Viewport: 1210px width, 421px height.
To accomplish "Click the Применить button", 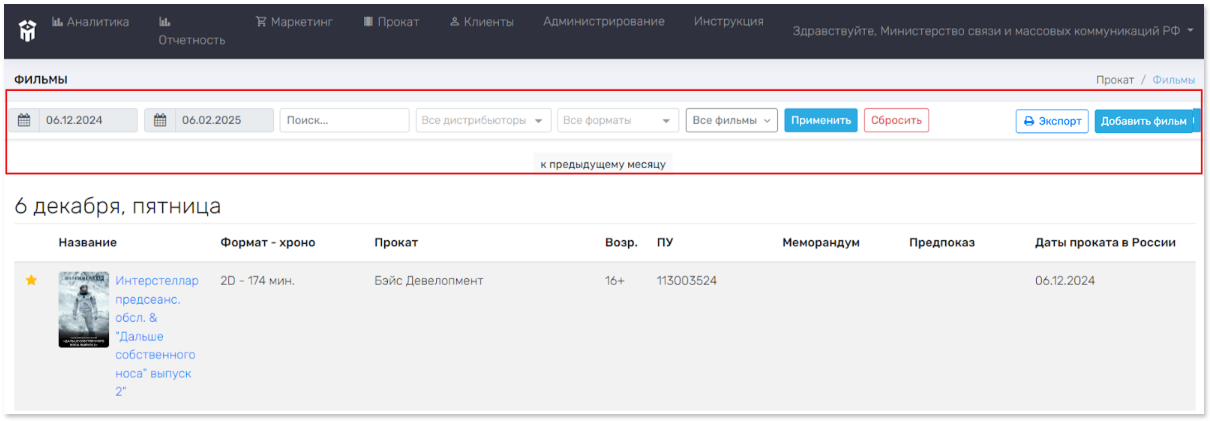I will (821, 120).
